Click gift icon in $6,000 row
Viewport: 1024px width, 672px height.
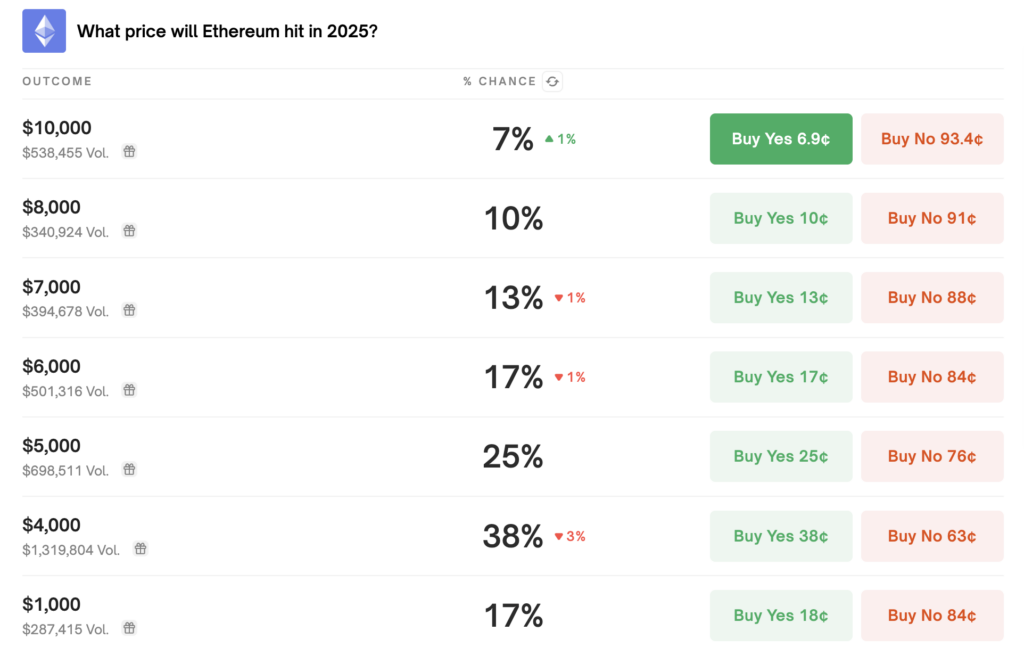tap(129, 390)
